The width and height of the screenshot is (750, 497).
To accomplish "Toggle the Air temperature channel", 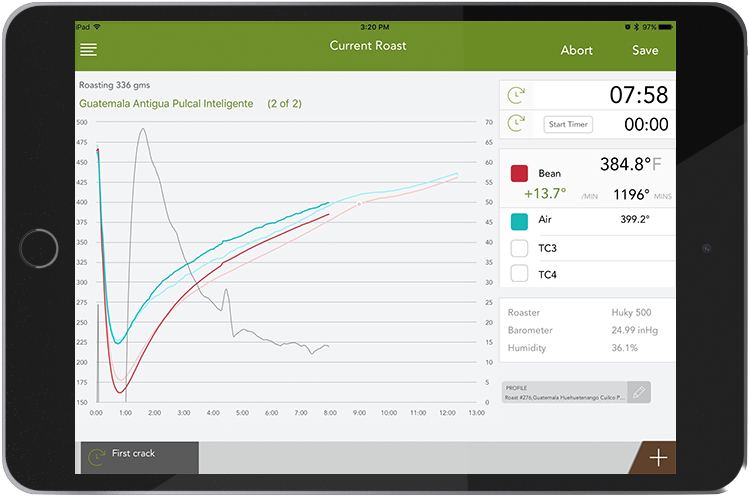I will point(519,220).
